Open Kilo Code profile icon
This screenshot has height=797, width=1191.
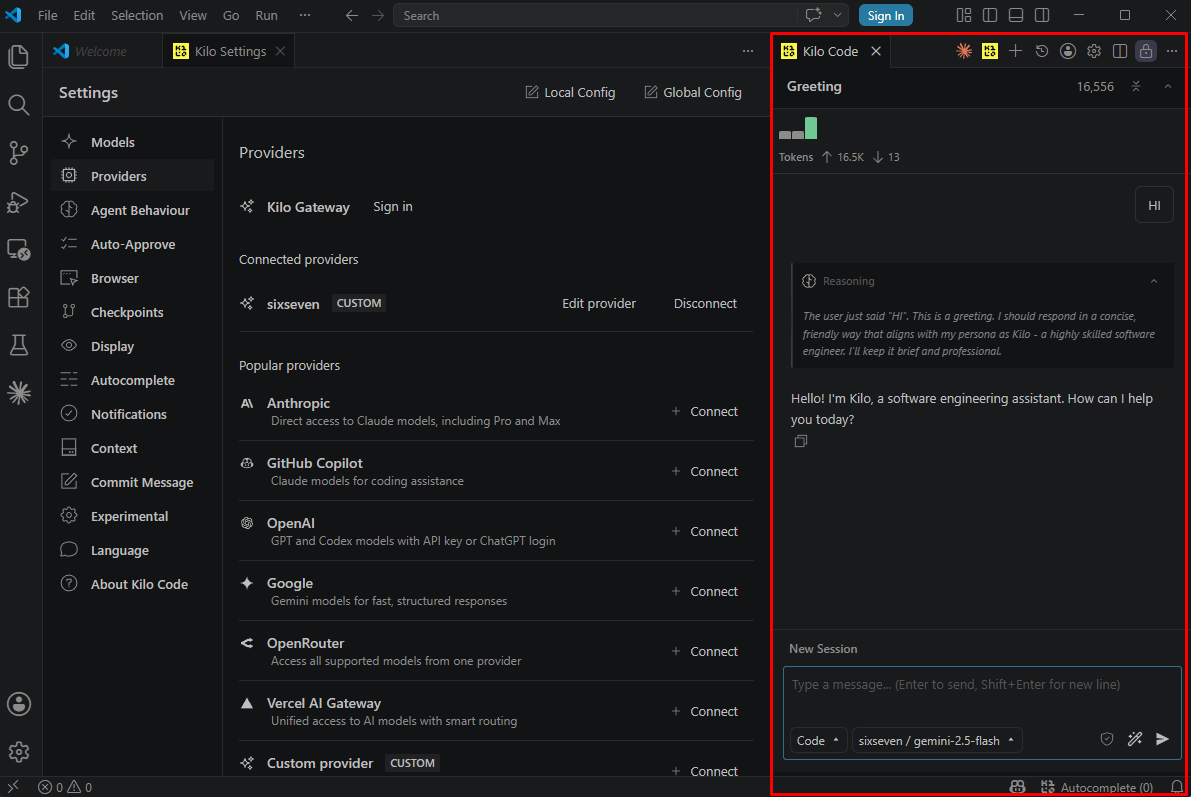click(x=1068, y=51)
